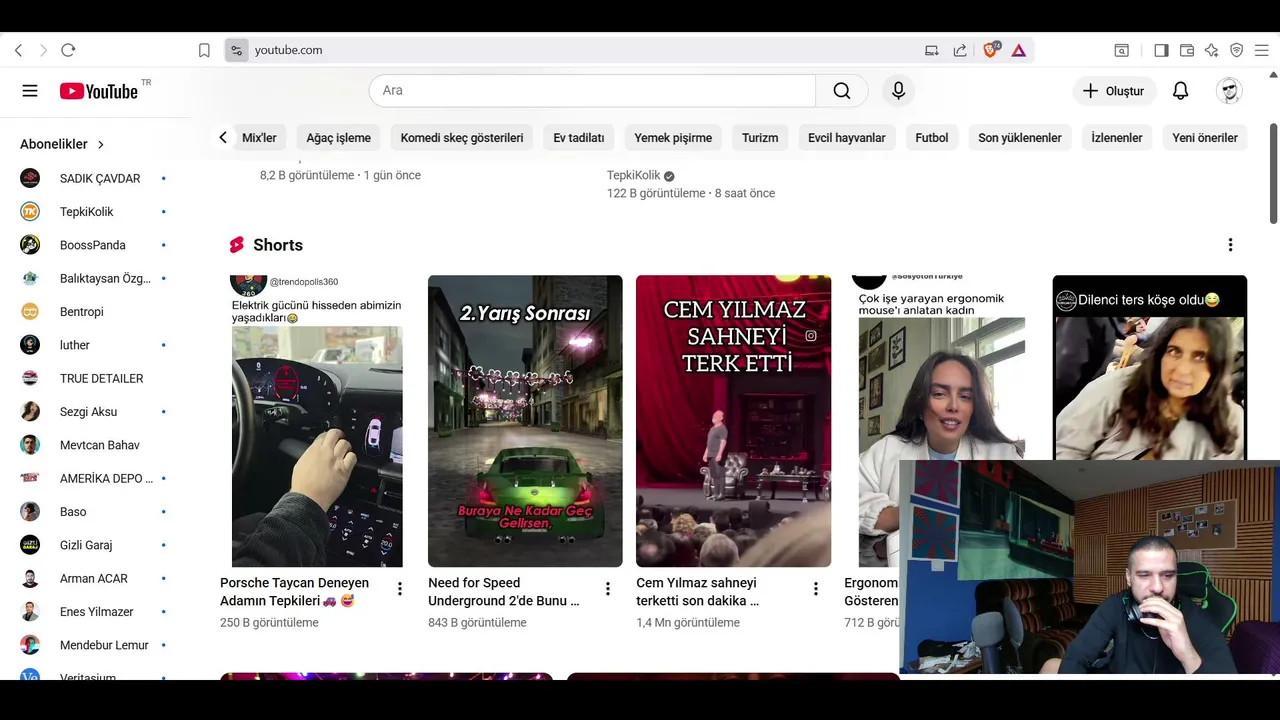The image size is (1280, 720).
Task: Select the Mix'ler chip
Action: [259, 138]
